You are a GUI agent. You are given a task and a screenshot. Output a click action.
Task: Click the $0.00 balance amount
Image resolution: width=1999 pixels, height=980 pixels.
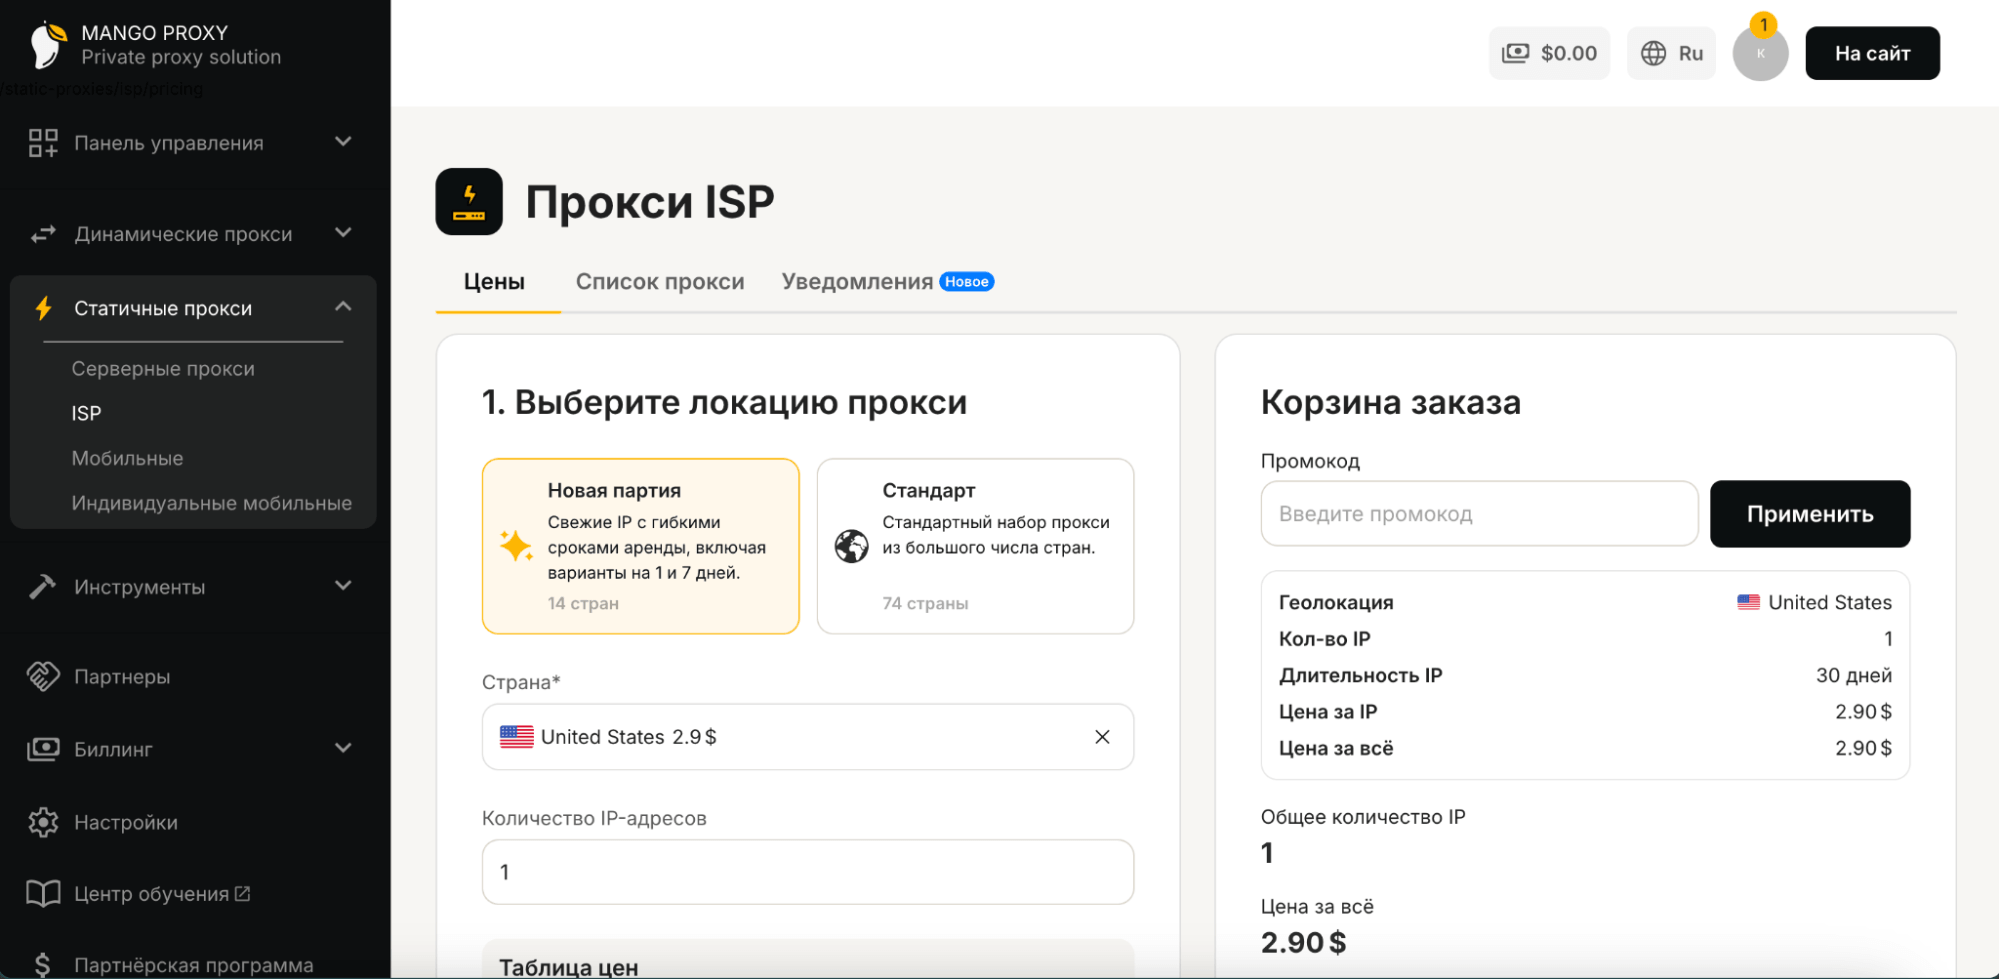(x=1569, y=53)
